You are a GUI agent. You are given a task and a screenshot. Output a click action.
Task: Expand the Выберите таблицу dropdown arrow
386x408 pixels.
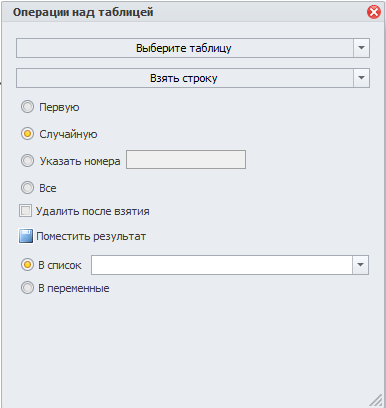[x=361, y=48]
